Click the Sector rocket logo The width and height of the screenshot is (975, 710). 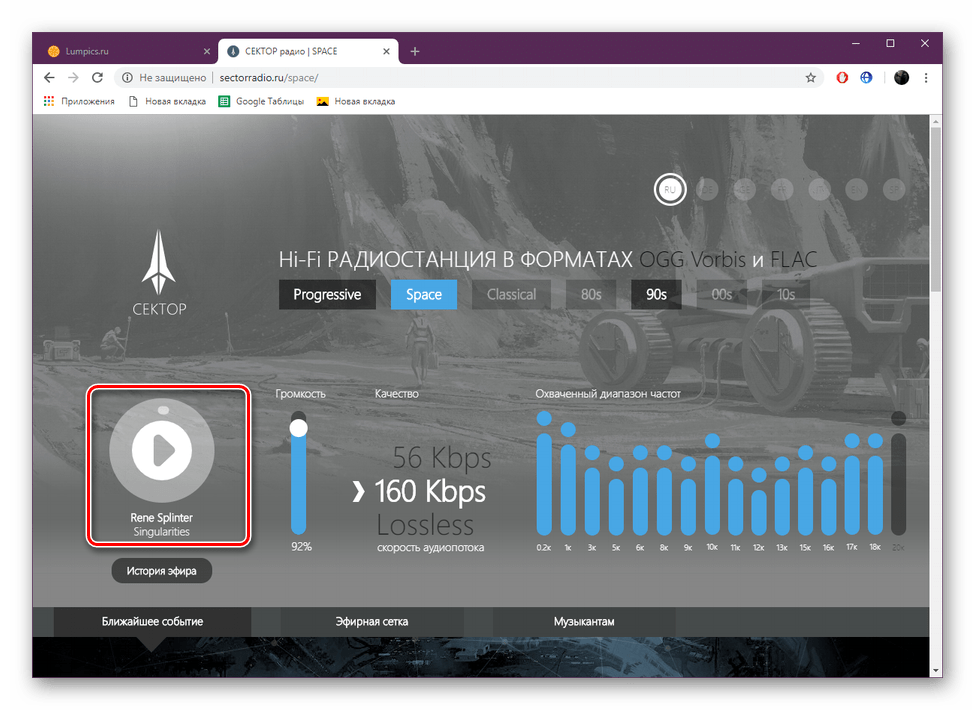pos(159,273)
